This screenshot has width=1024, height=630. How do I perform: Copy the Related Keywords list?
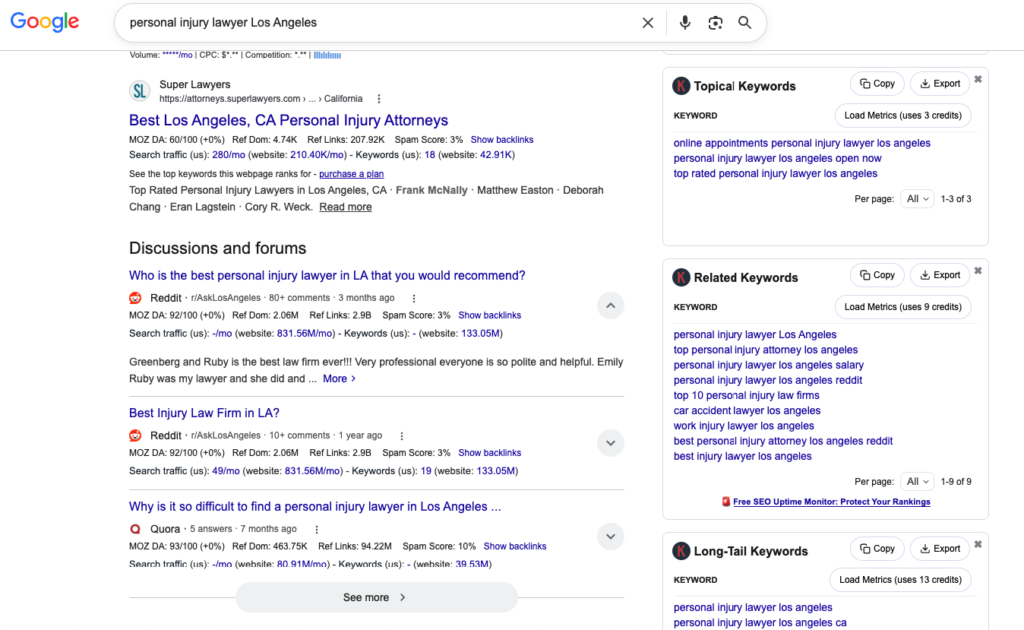coord(877,275)
